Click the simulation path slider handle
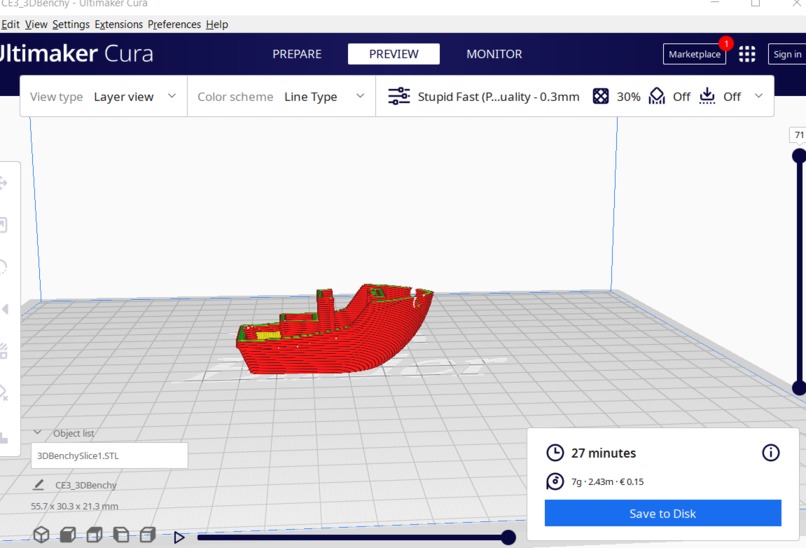The height and width of the screenshot is (548, 806). pos(508,538)
